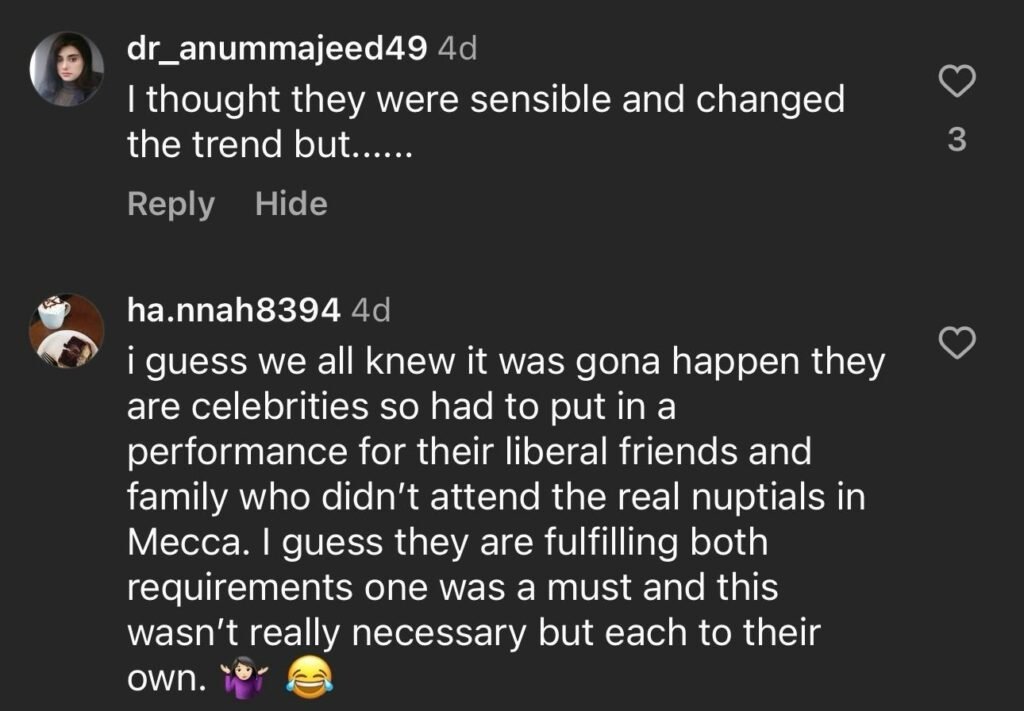Viewport: 1024px width, 711px height.
Task: Click the 4d timestamp beside ha.nnah8394
Action: (370, 311)
